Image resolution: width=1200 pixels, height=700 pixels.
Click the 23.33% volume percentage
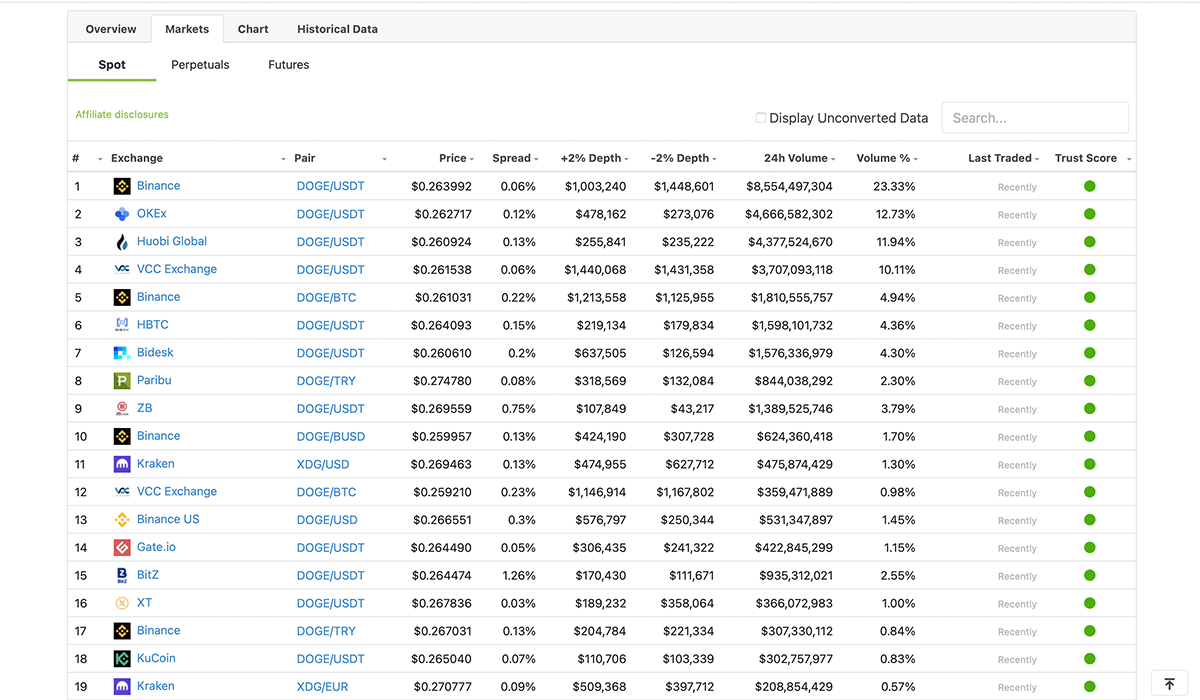pyautogui.click(x=894, y=186)
